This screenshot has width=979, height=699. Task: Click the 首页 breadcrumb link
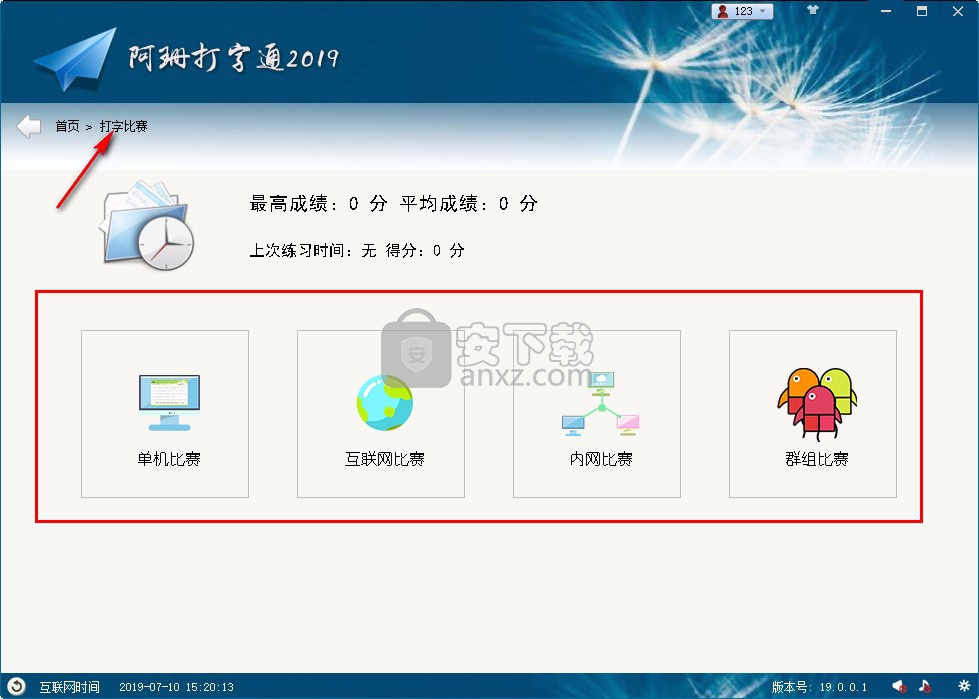(67, 126)
